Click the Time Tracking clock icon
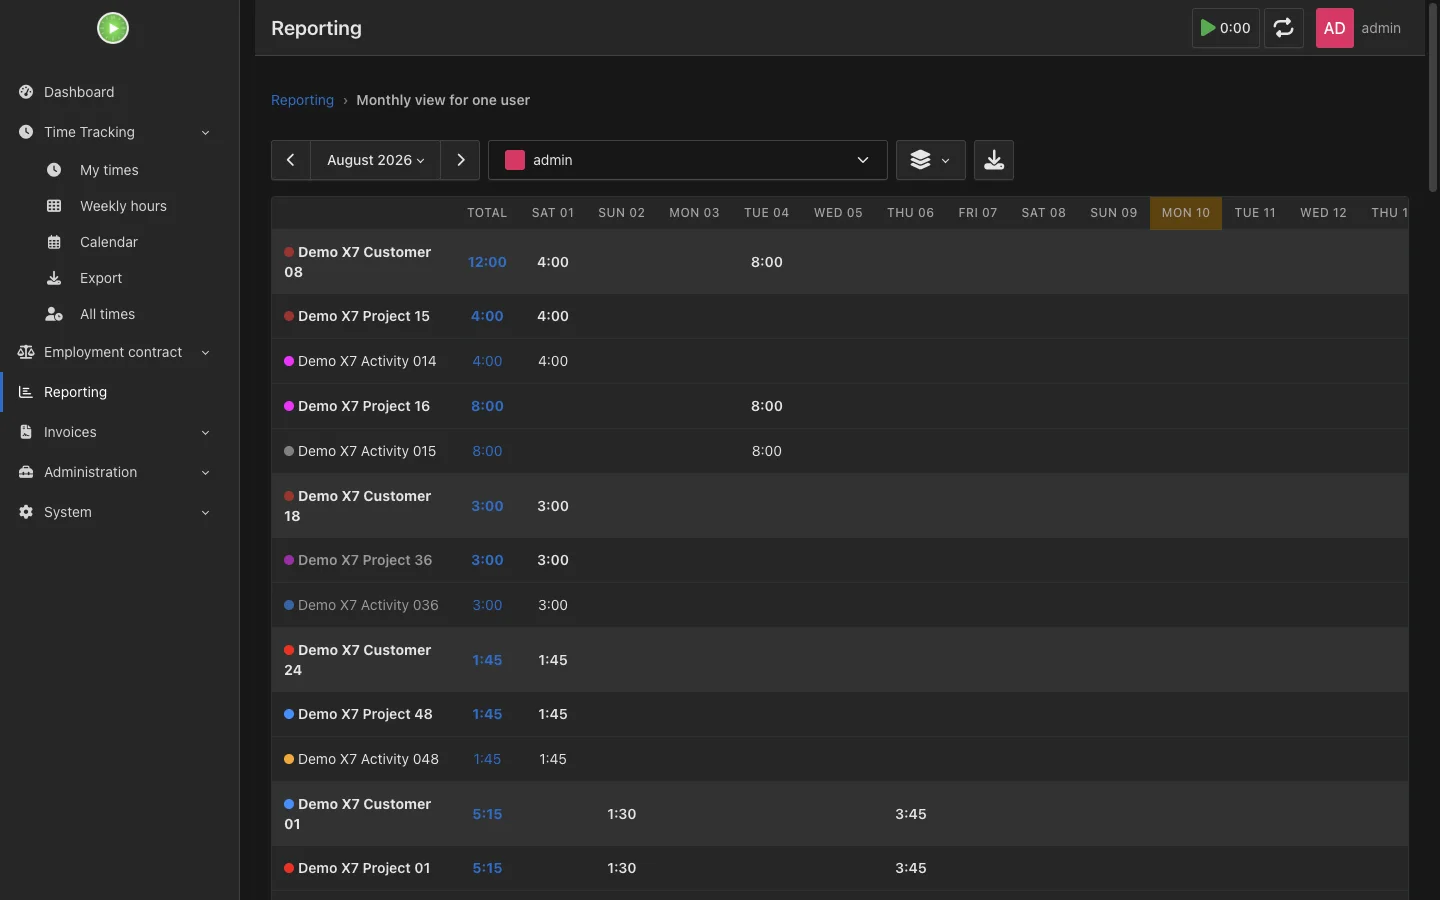The width and height of the screenshot is (1440, 900). pos(26,132)
